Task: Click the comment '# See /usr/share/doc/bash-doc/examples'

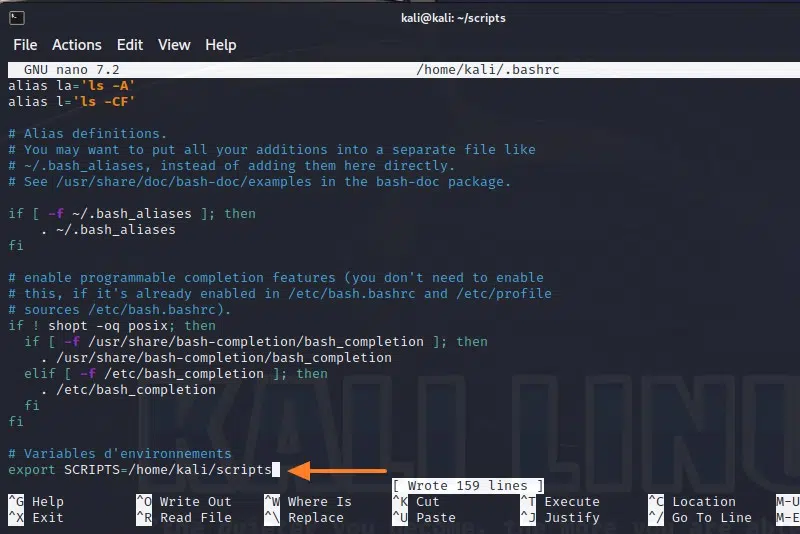Action: click(x=259, y=182)
